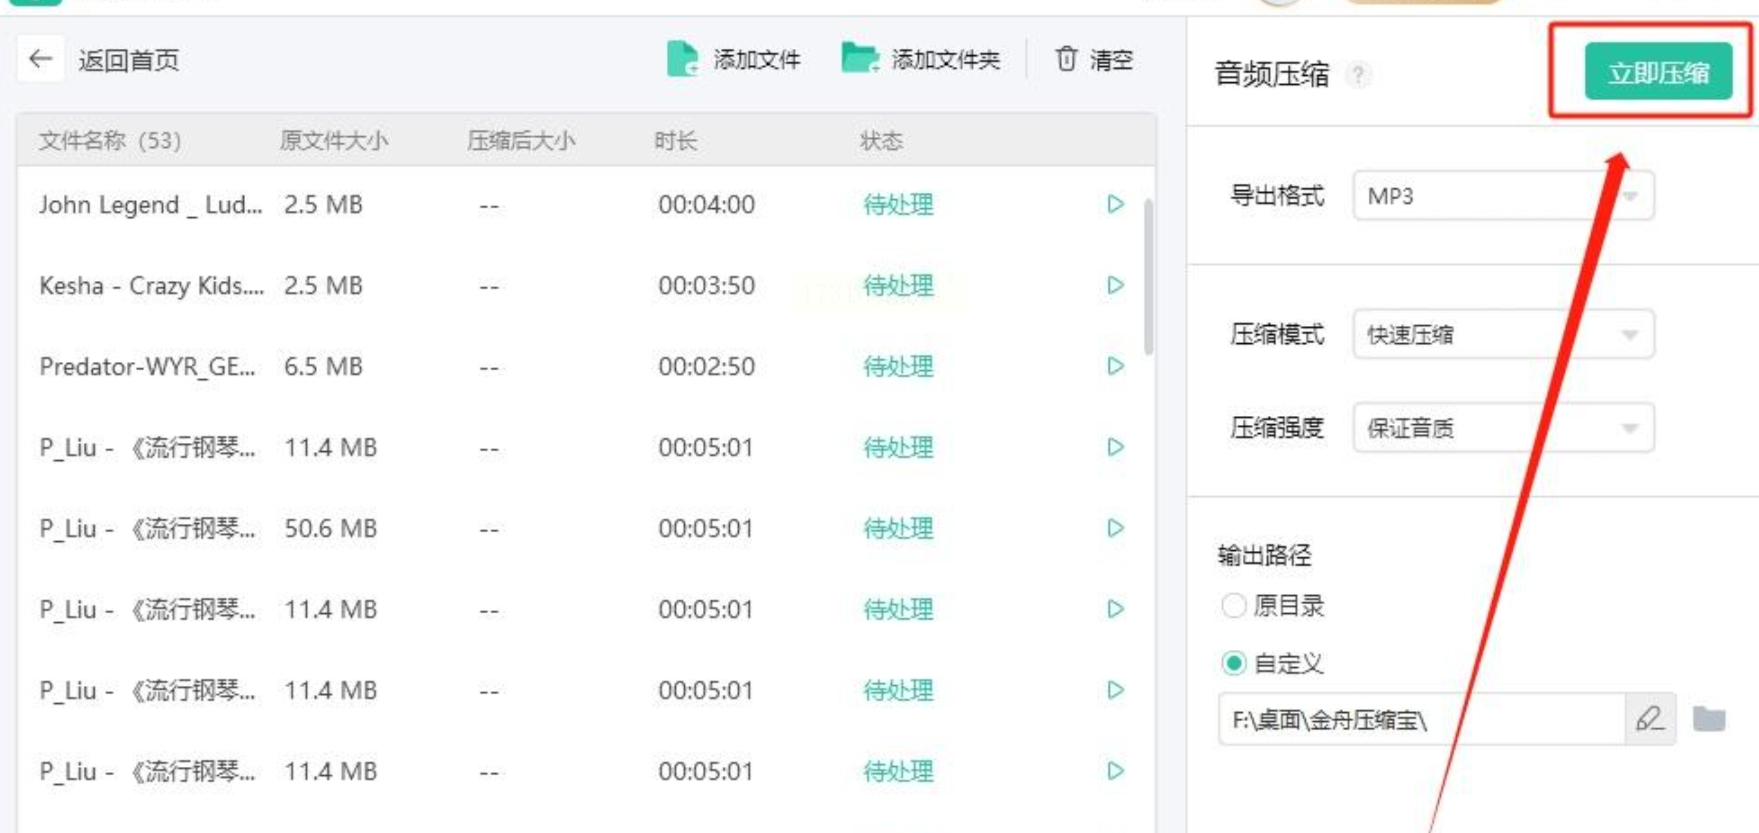Click the 时长 column header
The image size is (1759, 833).
click(x=675, y=140)
